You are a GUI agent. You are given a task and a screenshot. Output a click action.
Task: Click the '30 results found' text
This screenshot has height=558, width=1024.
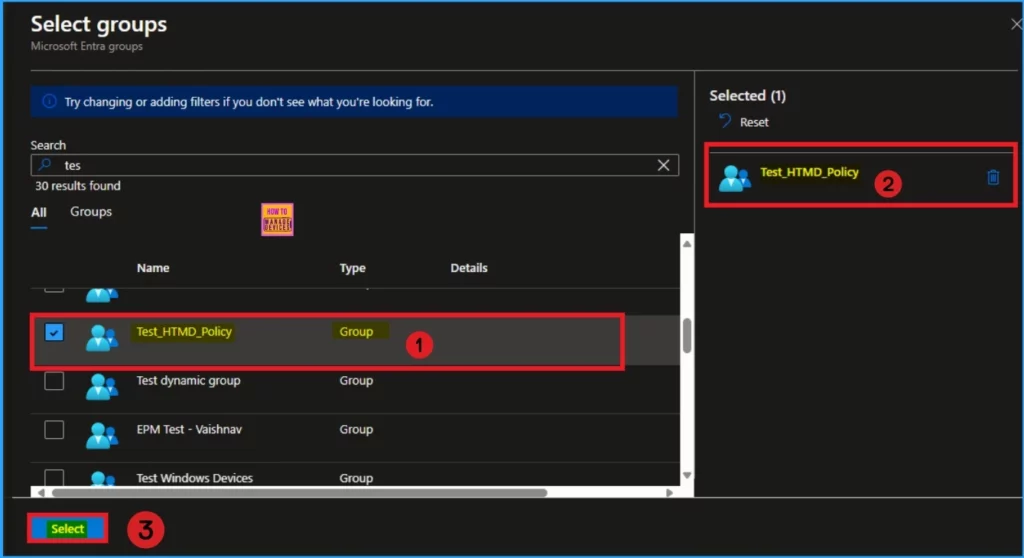tap(78, 186)
